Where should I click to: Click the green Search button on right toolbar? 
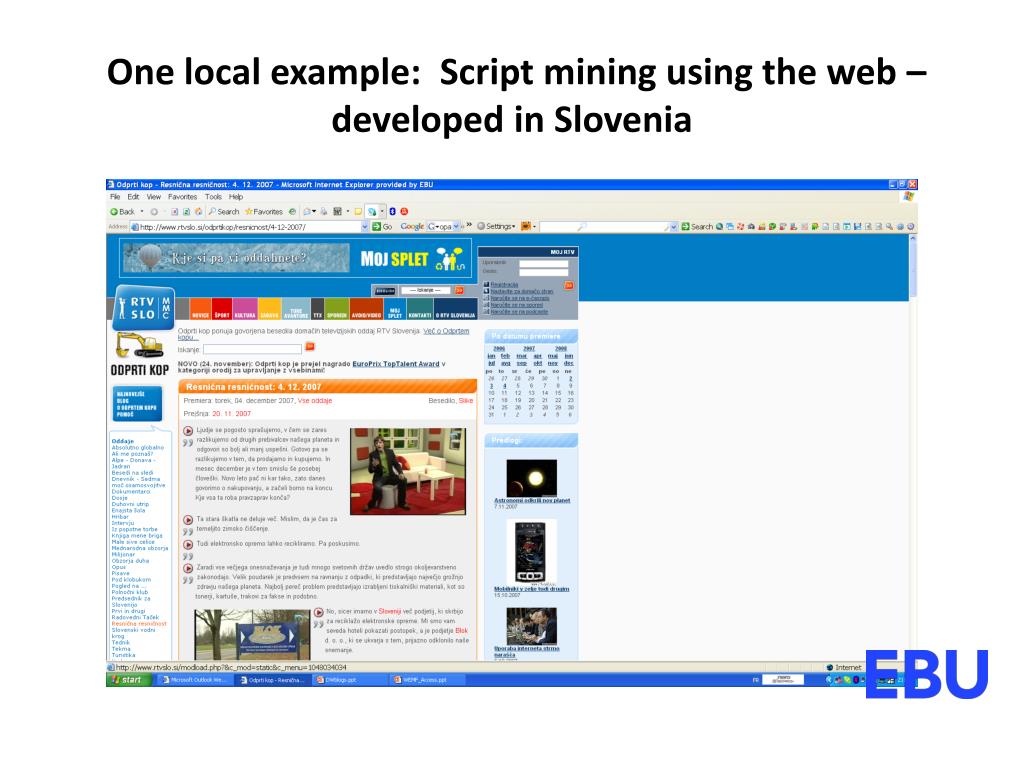click(x=697, y=227)
